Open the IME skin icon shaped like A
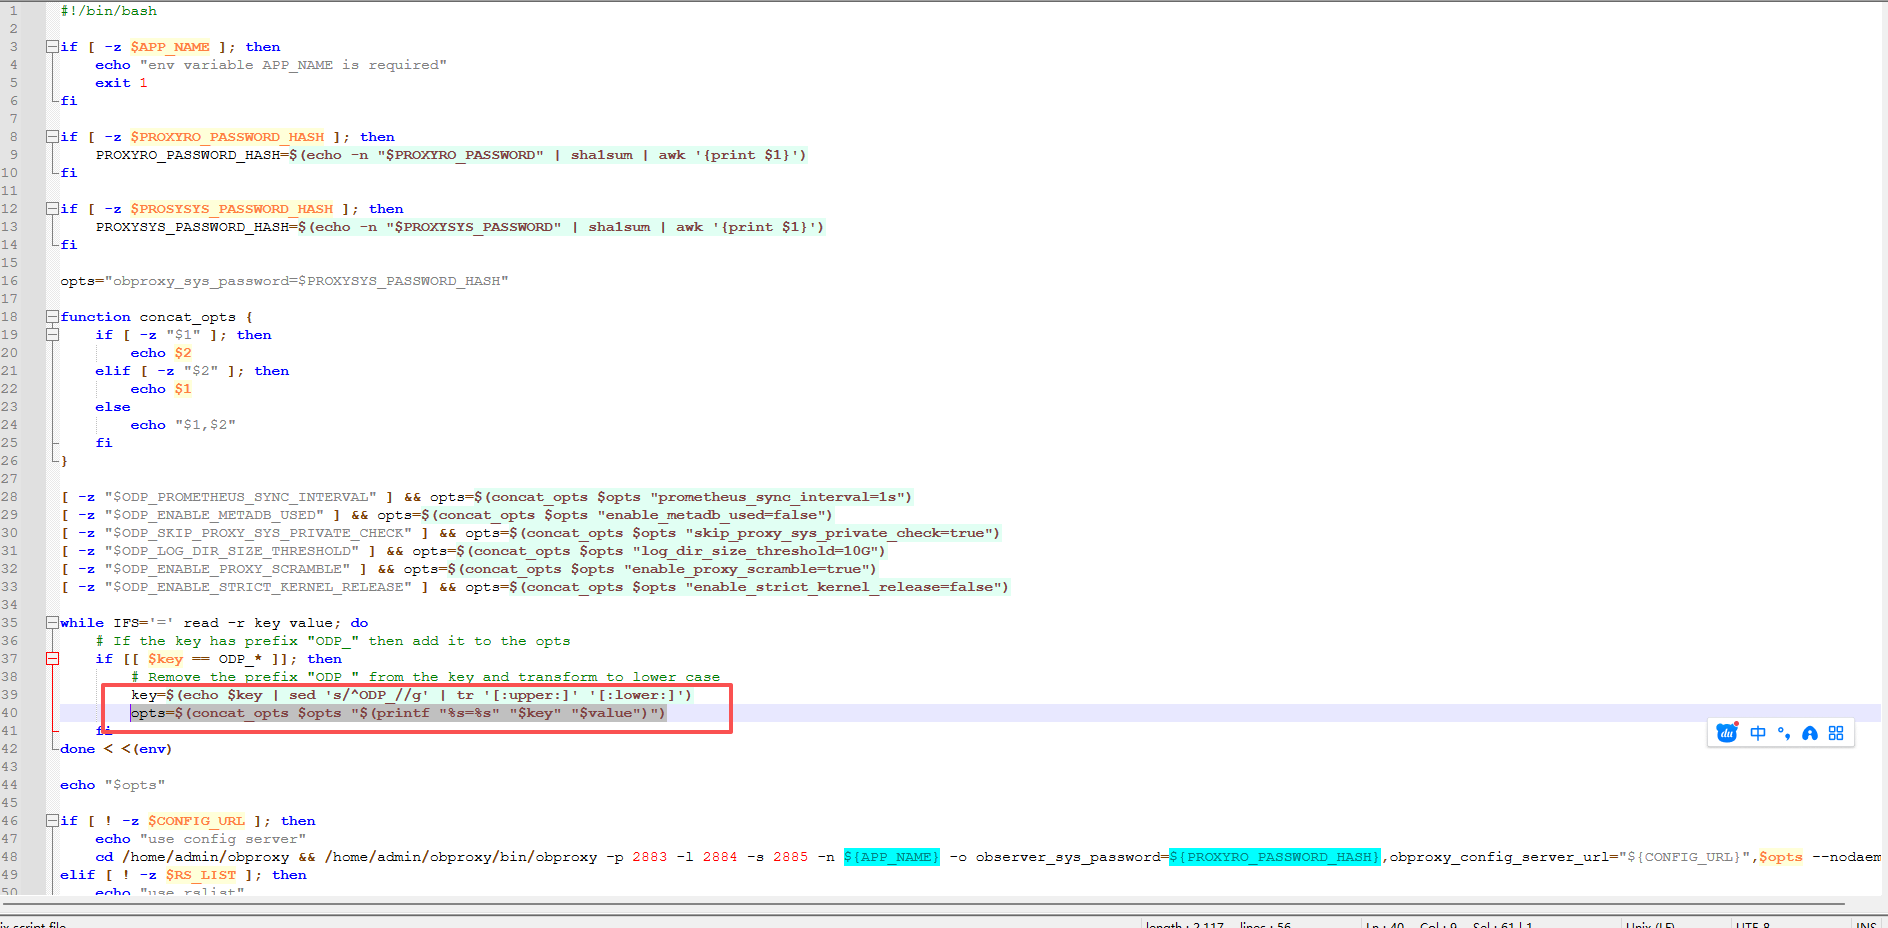Image resolution: width=1888 pixels, height=928 pixels. tap(1810, 733)
